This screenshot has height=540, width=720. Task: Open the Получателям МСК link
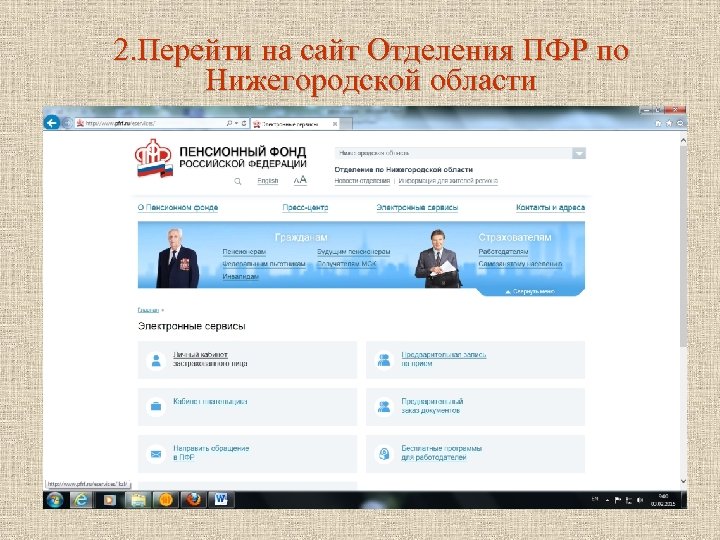347,264
